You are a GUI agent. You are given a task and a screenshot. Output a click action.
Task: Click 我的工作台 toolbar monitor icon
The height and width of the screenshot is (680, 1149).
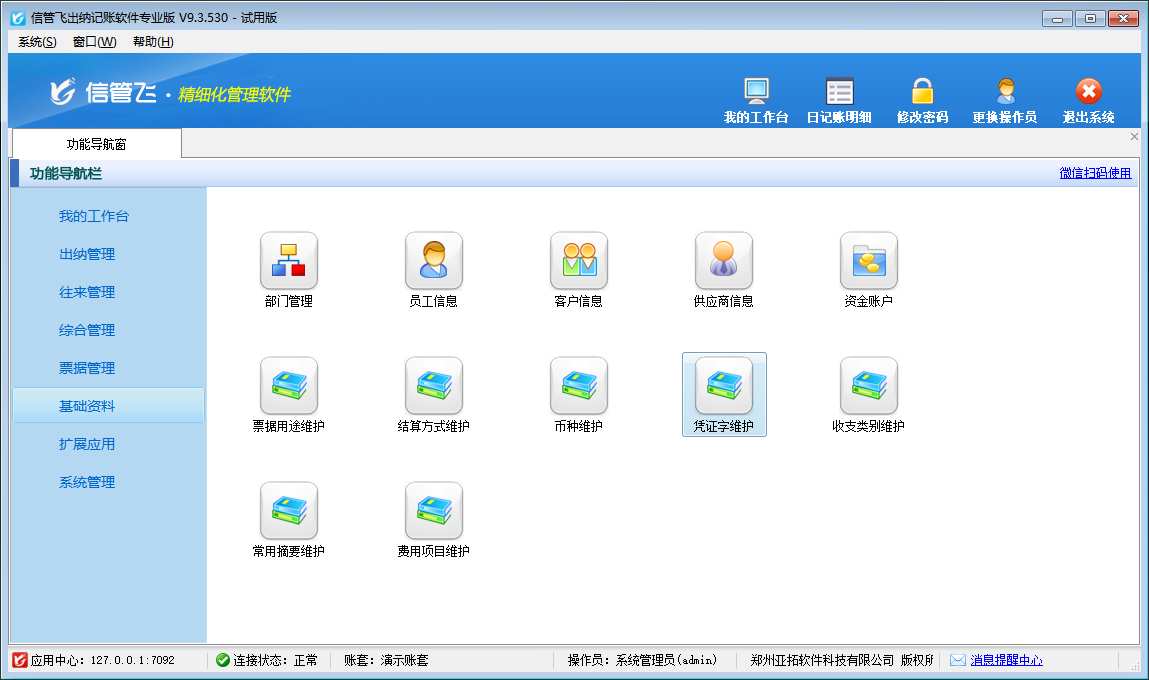point(756,92)
